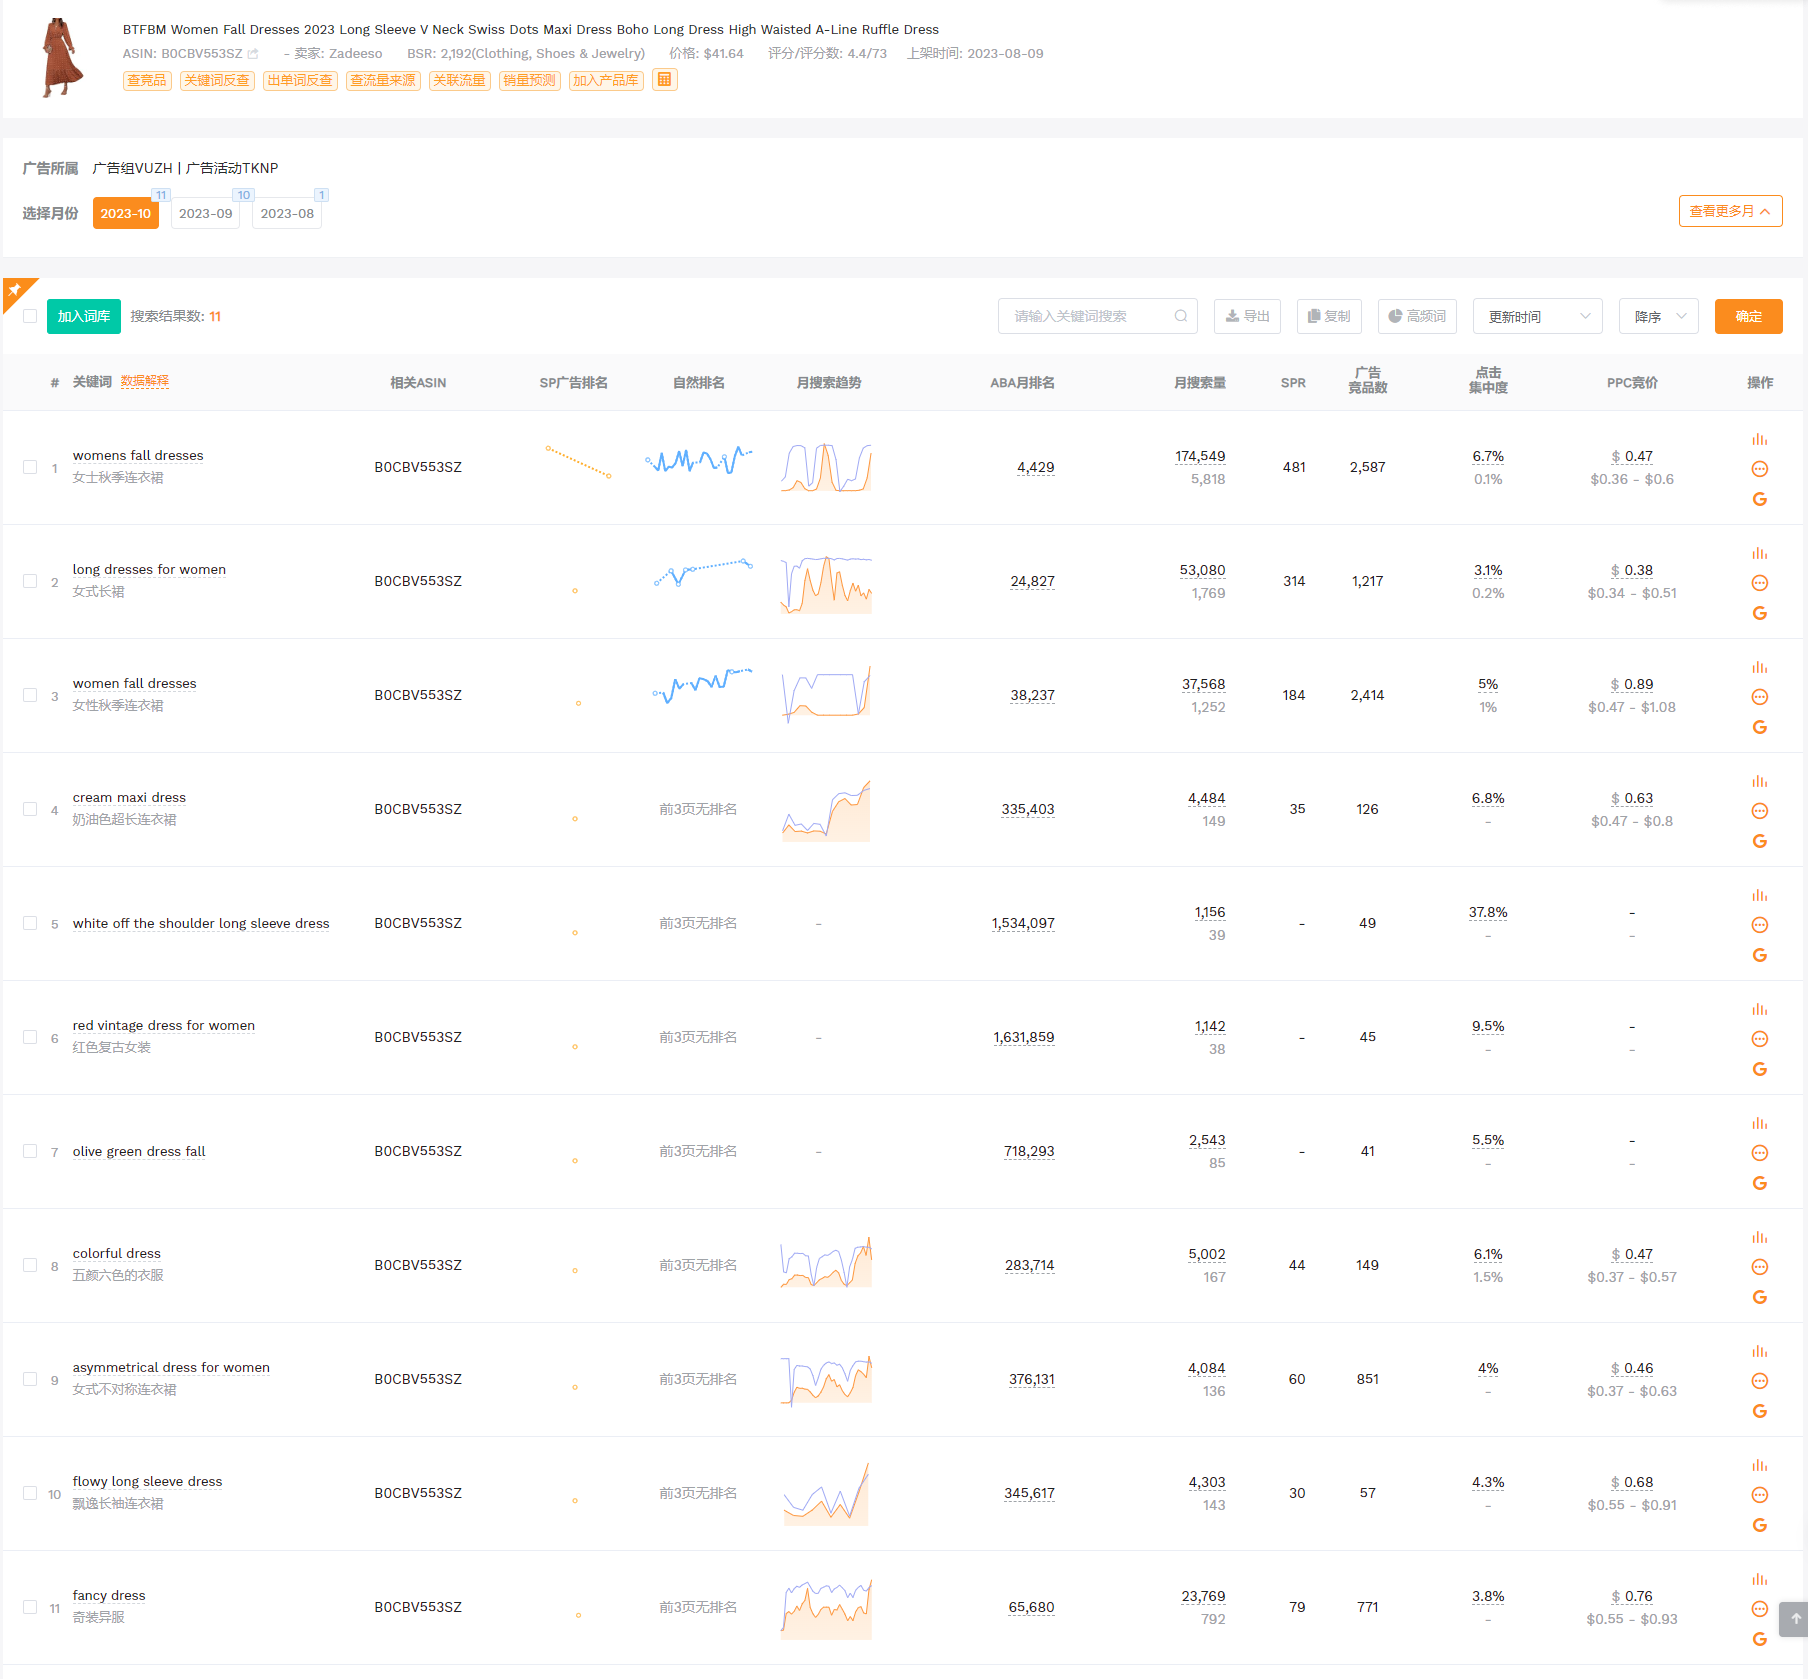Click the green 加入词库 button
This screenshot has height=1679, width=1808.
click(84, 316)
